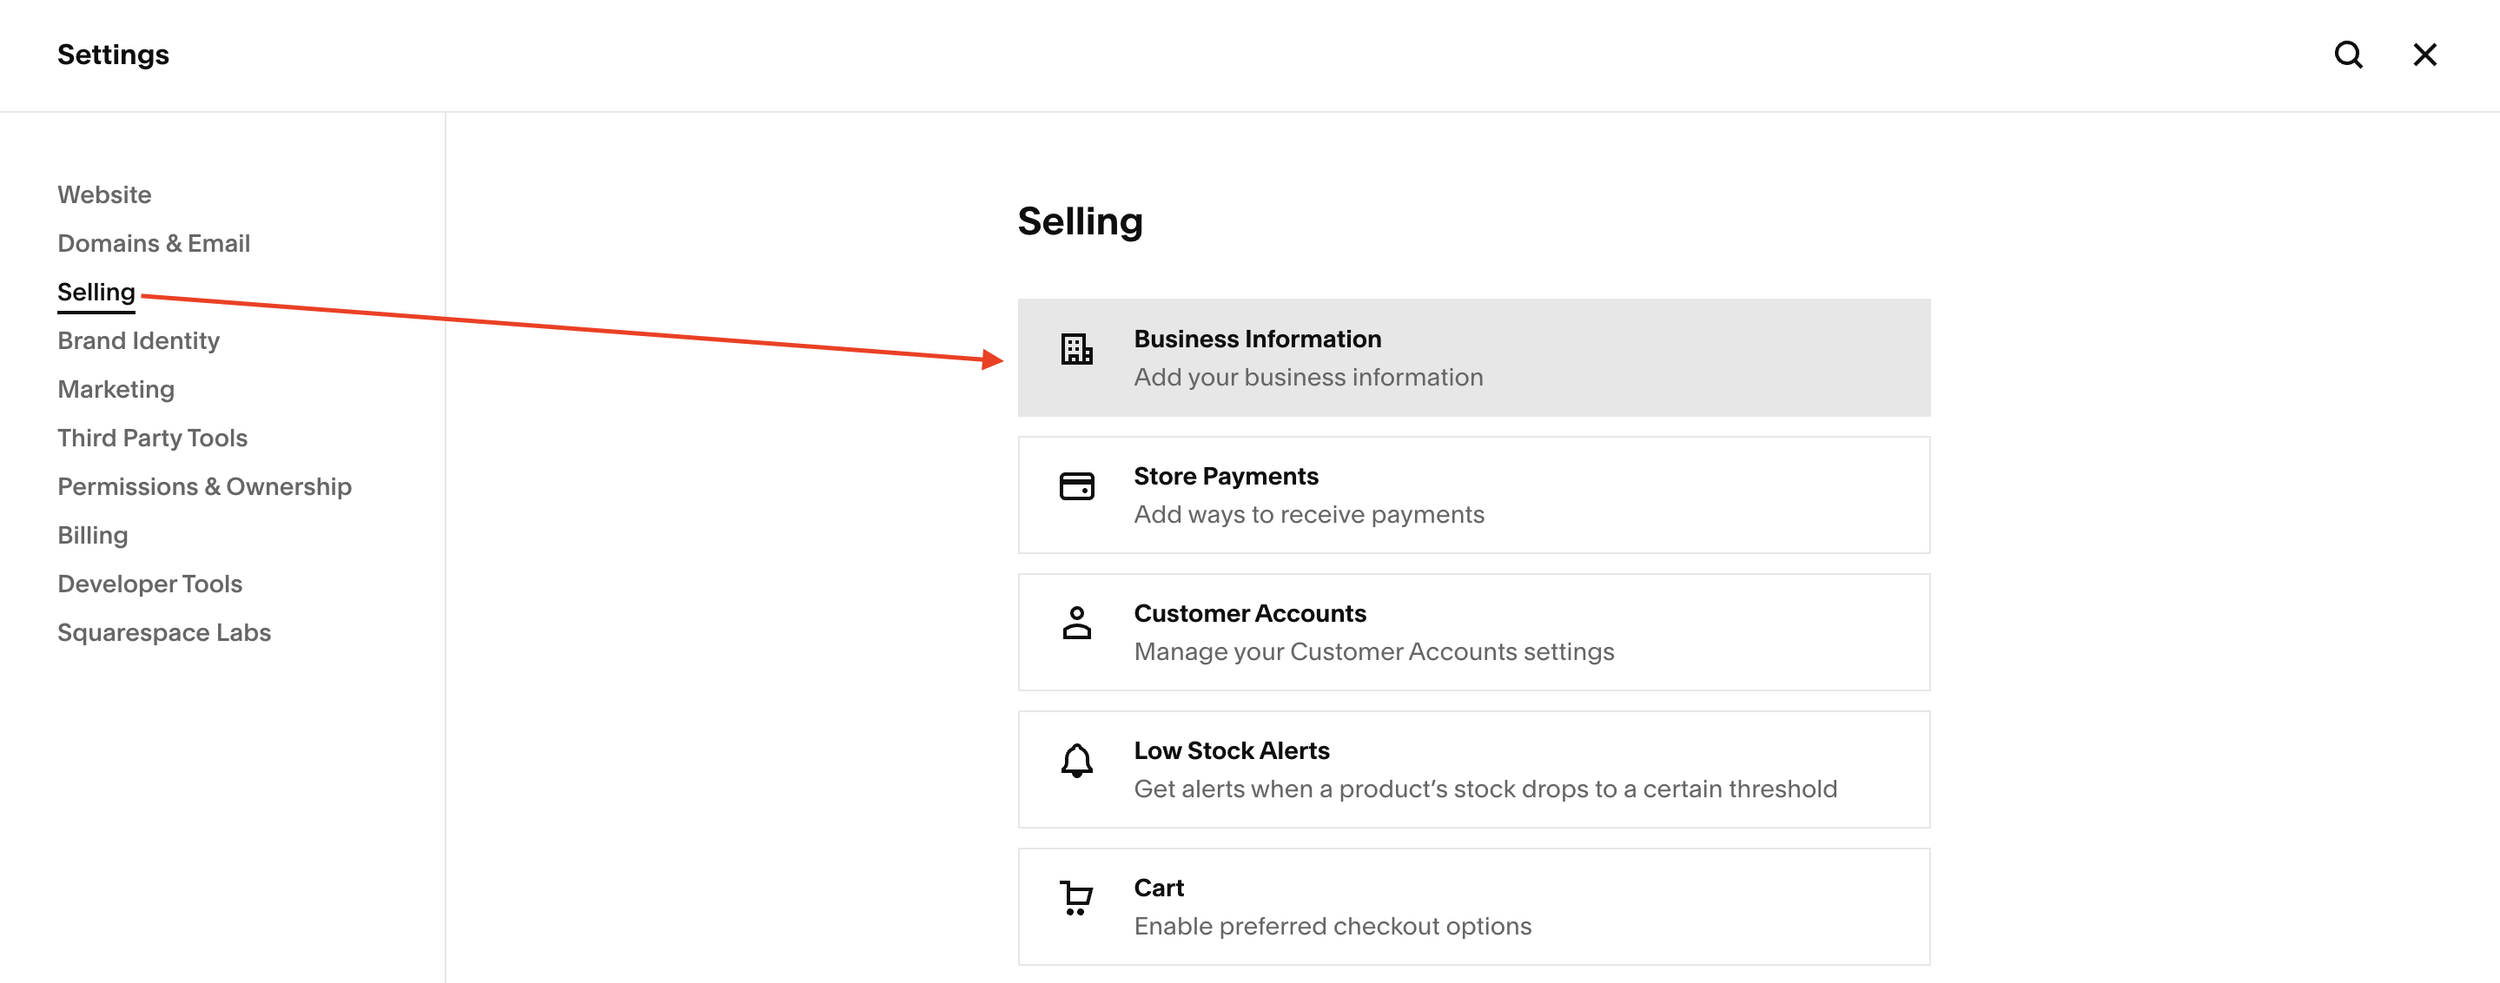Navigate to Marketing settings
This screenshot has width=2500, height=983.
pyautogui.click(x=116, y=390)
